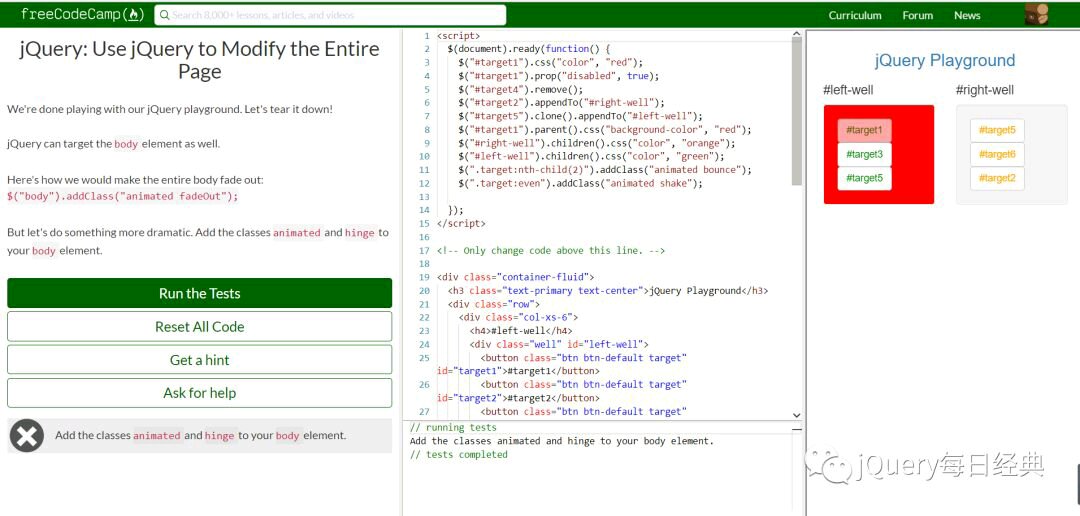Open the user profile avatar

click(1037, 14)
